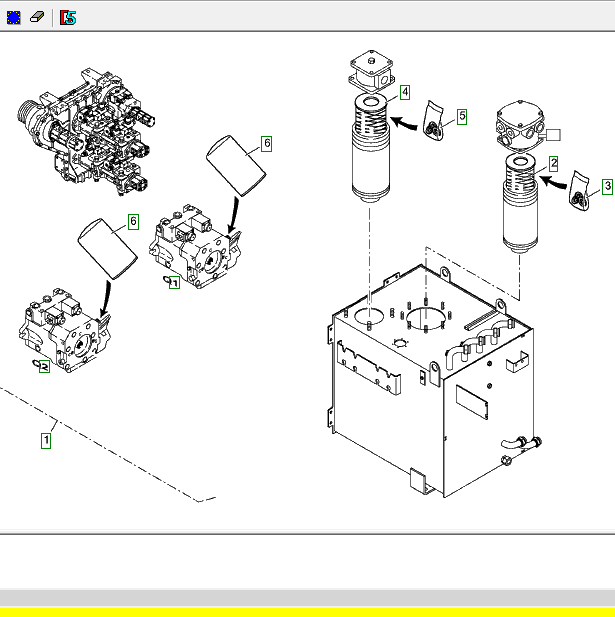615x617 pixels.
Task: Click the yellow status bar at bottom
Action: pos(307,611)
